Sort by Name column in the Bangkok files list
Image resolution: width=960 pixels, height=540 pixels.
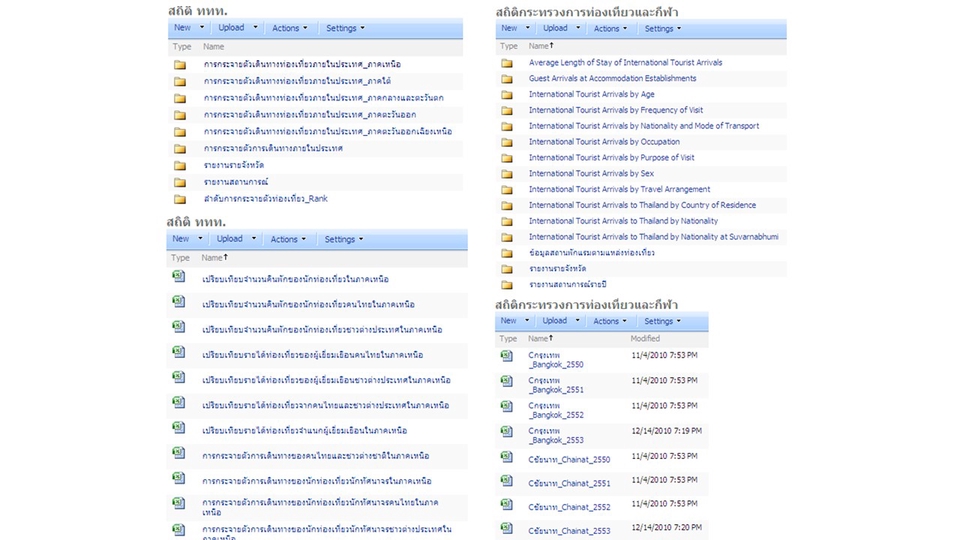[x=541, y=339]
